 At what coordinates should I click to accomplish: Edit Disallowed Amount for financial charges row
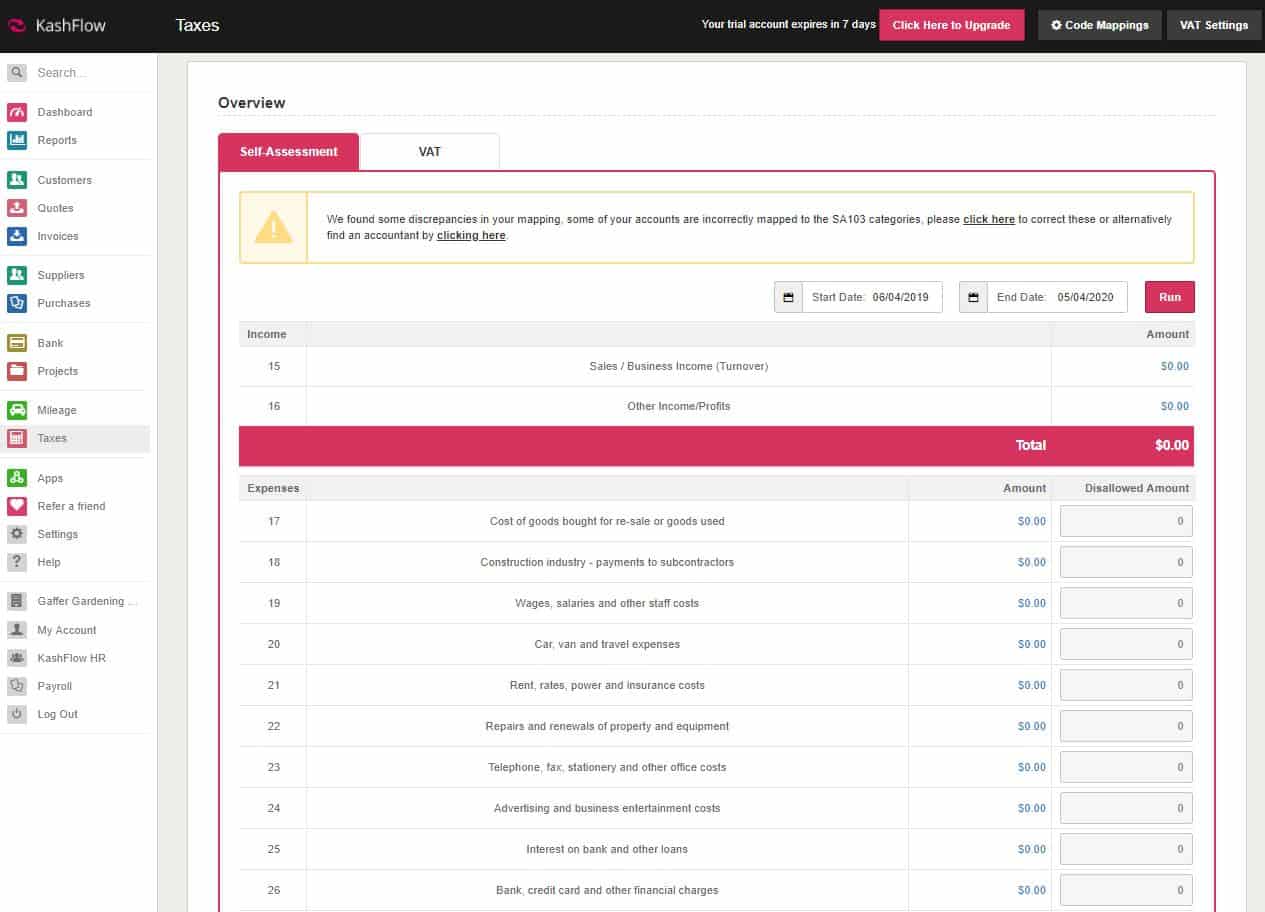[1126, 890]
